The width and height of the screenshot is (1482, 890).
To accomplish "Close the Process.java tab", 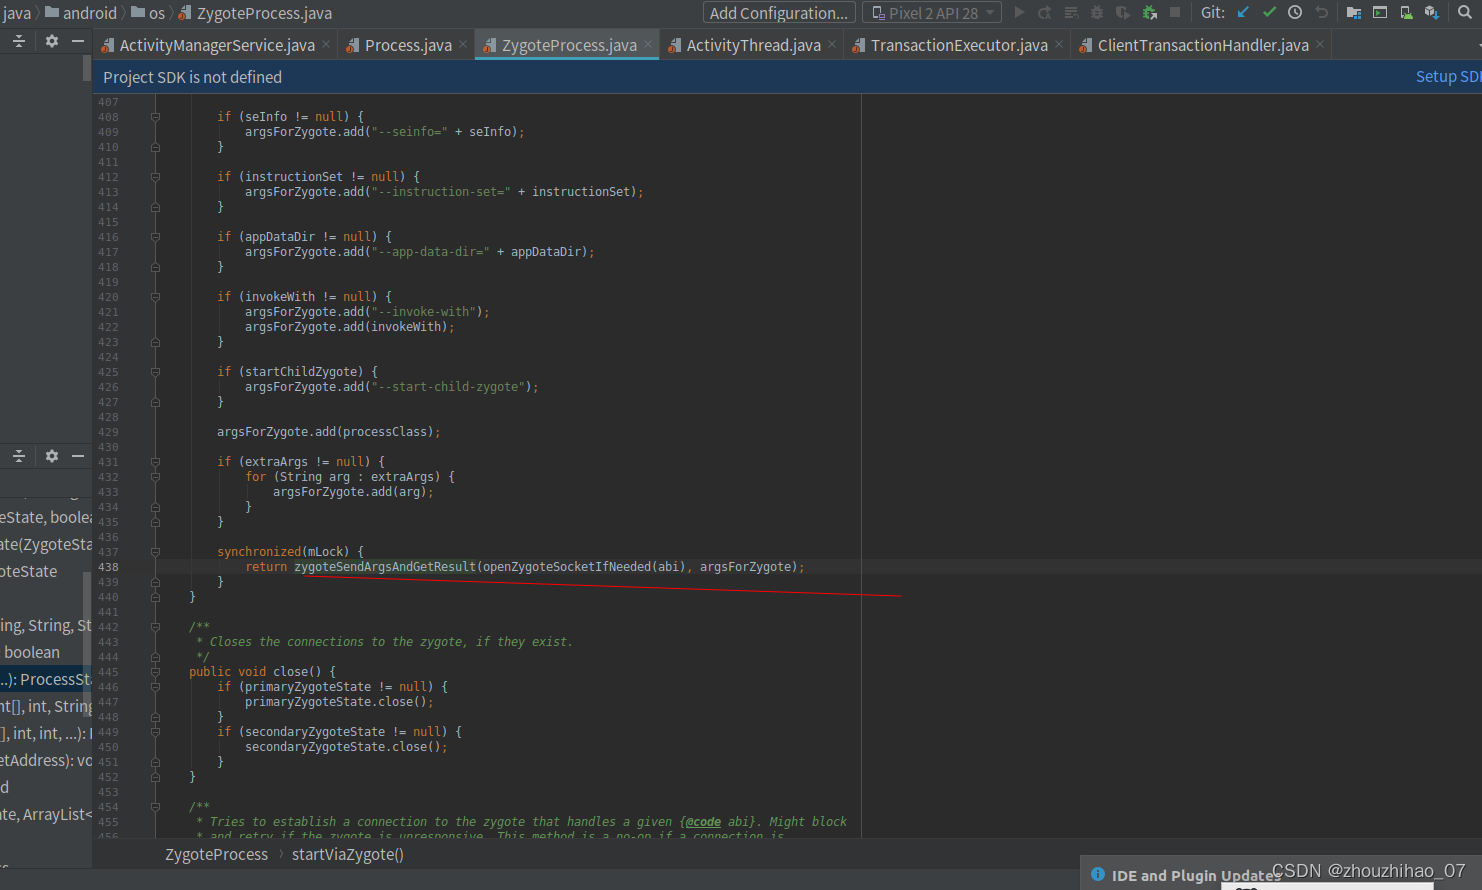I will 463,45.
